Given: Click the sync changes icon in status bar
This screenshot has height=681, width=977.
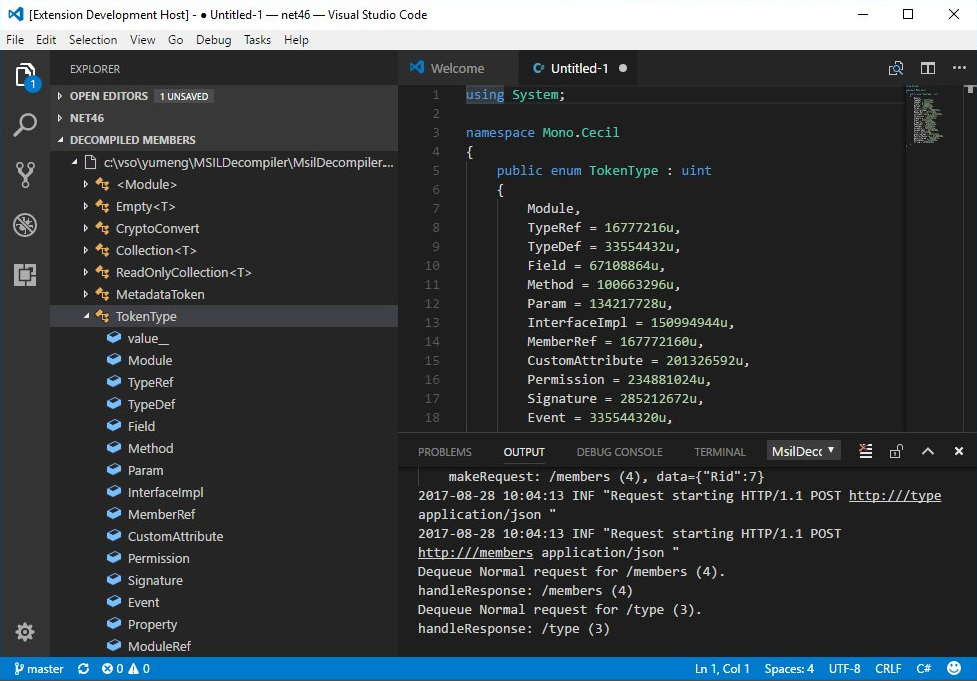Looking at the screenshot, I should [x=83, y=669].
